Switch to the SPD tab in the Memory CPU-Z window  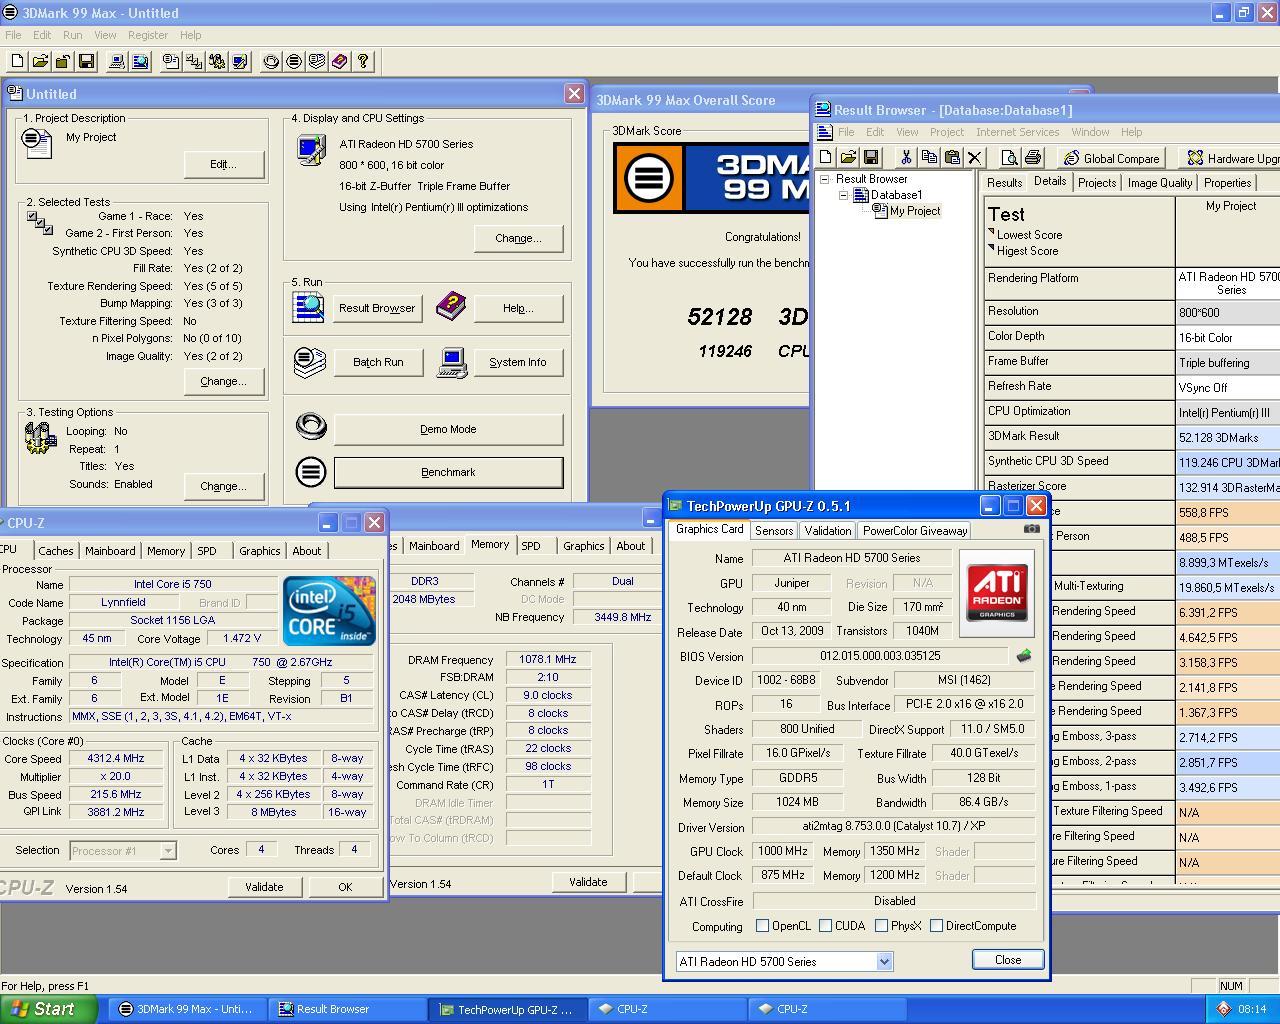point(531,546)
